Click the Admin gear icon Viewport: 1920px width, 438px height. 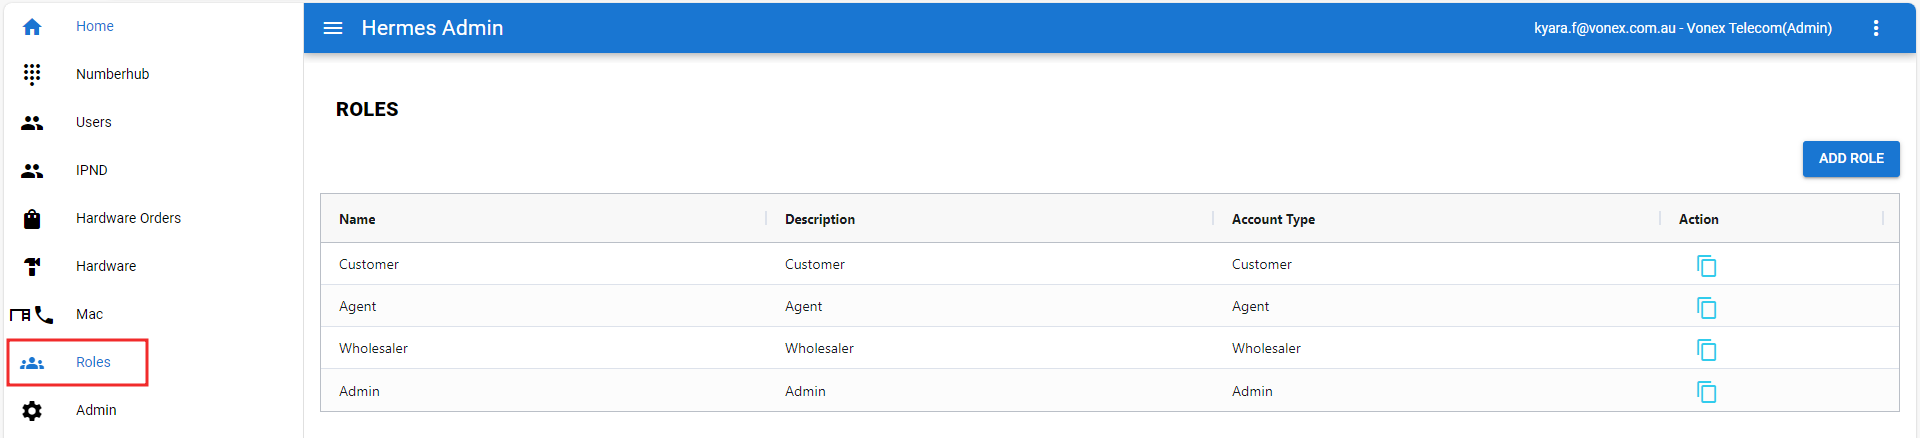click(32, 411)
